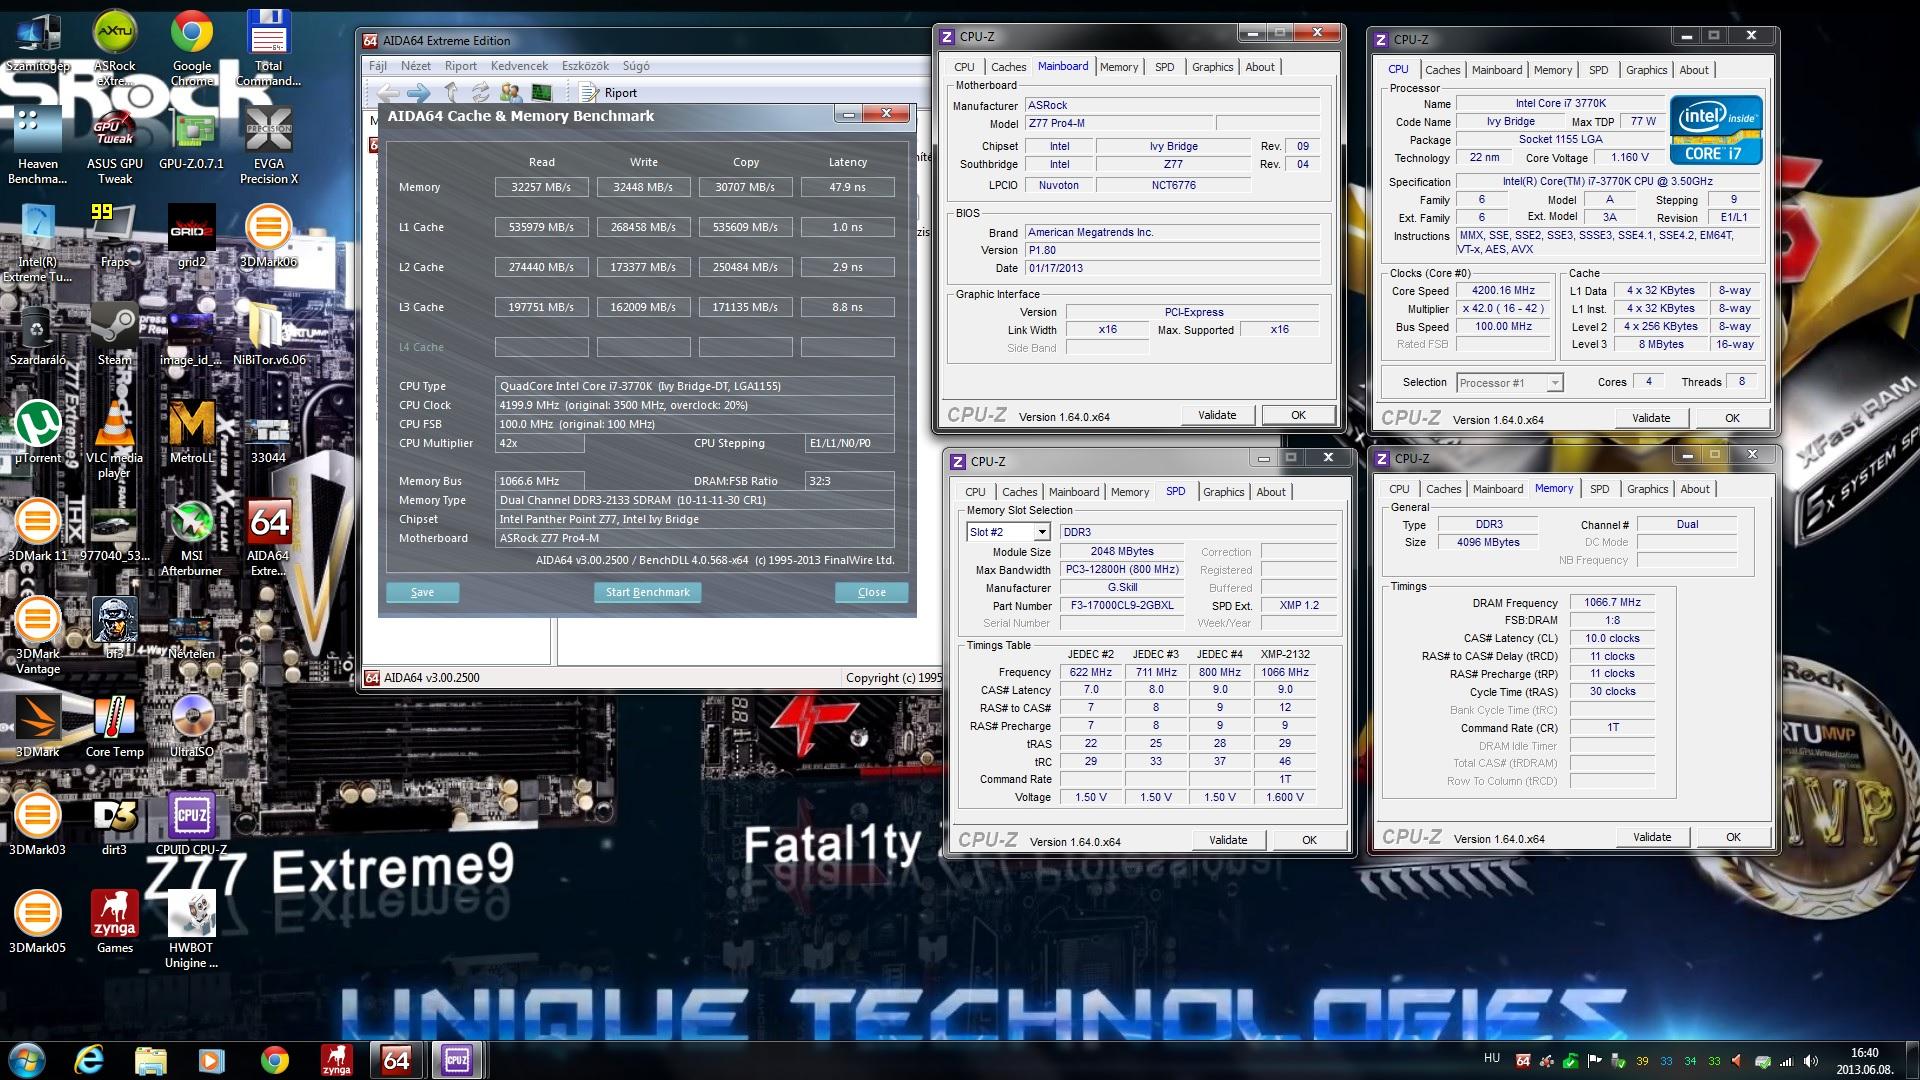Click the taskbar clock showing 16:40

click(1864, 1060)
